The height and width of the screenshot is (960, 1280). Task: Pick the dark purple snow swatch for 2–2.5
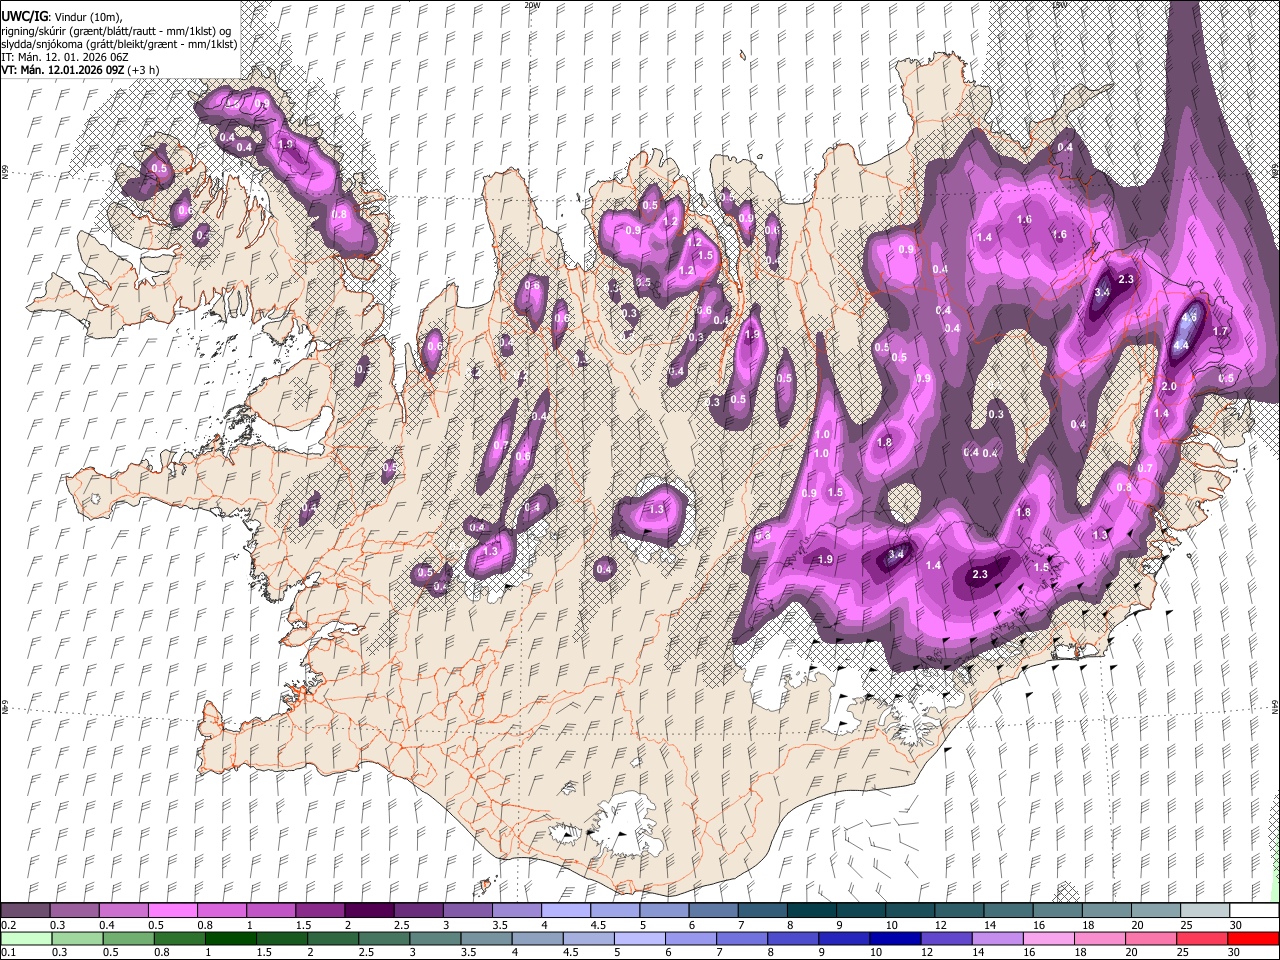coord(369,911)
